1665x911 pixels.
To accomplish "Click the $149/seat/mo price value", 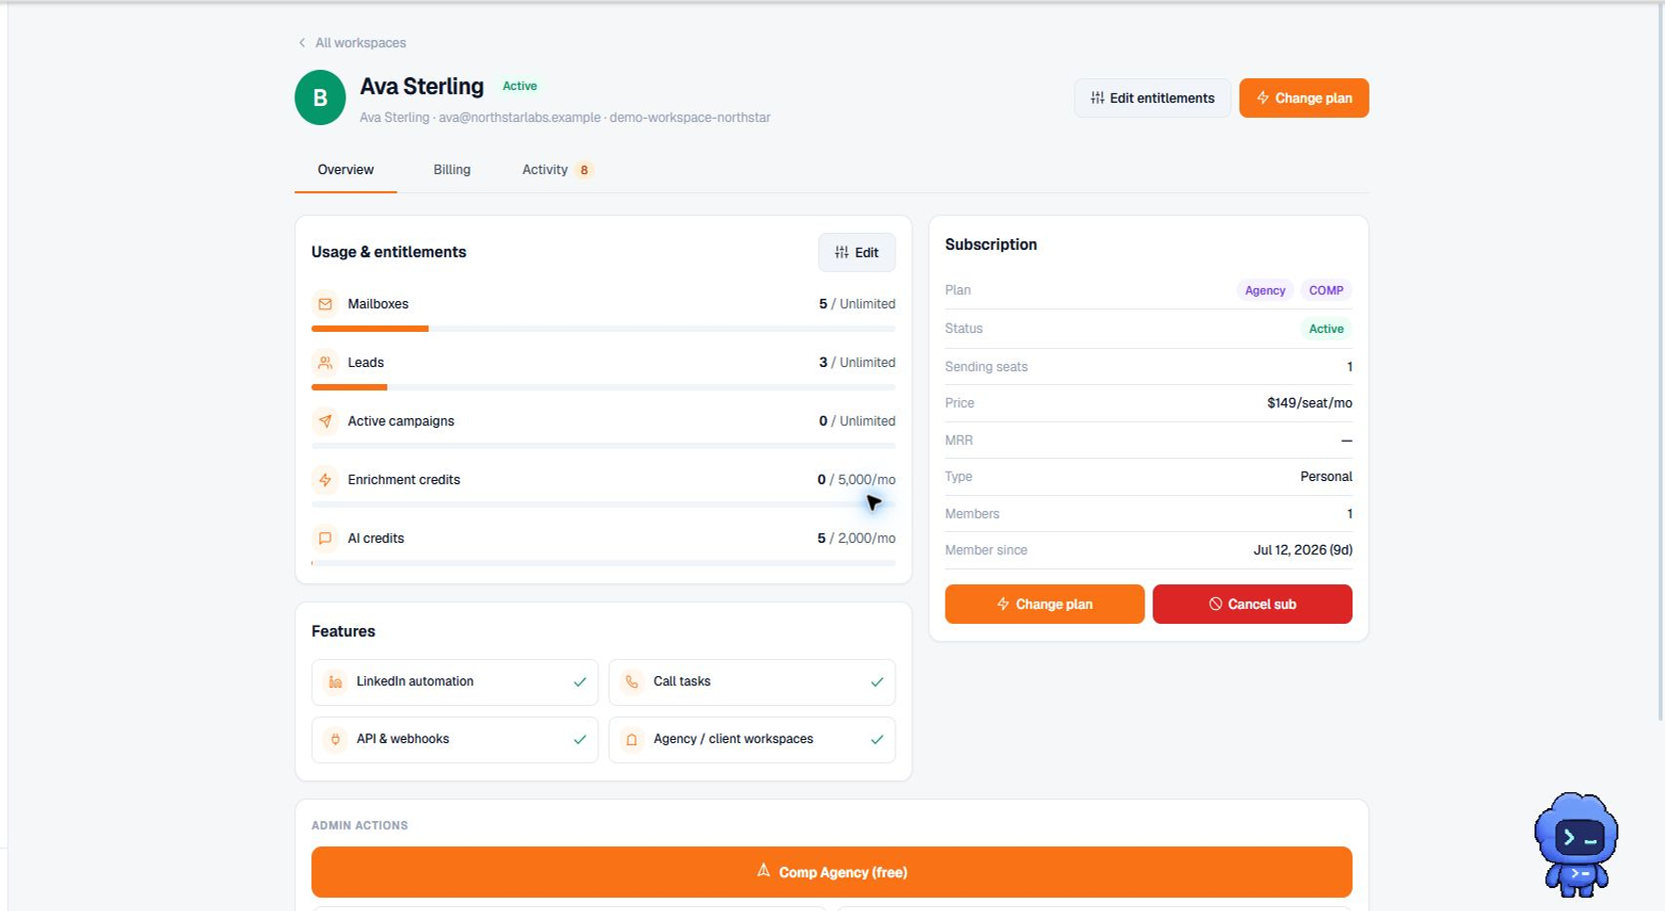I will coord(1310,403).
